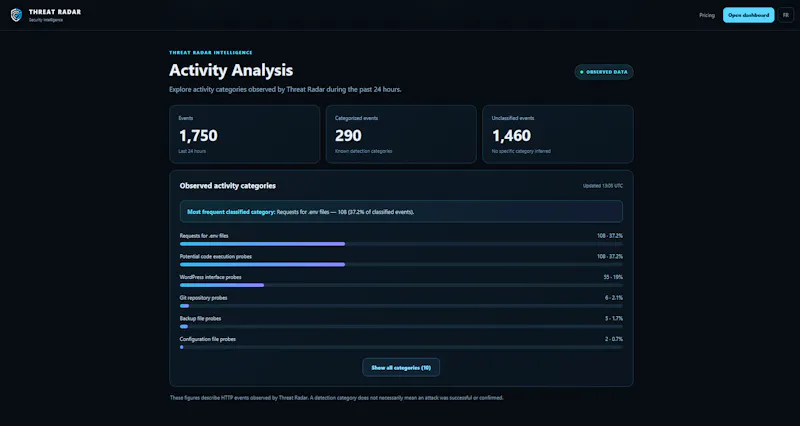This screenshot has height=426, width=800.
Task: Click the 2 - 0.7% value
Action: coord(614,339)
